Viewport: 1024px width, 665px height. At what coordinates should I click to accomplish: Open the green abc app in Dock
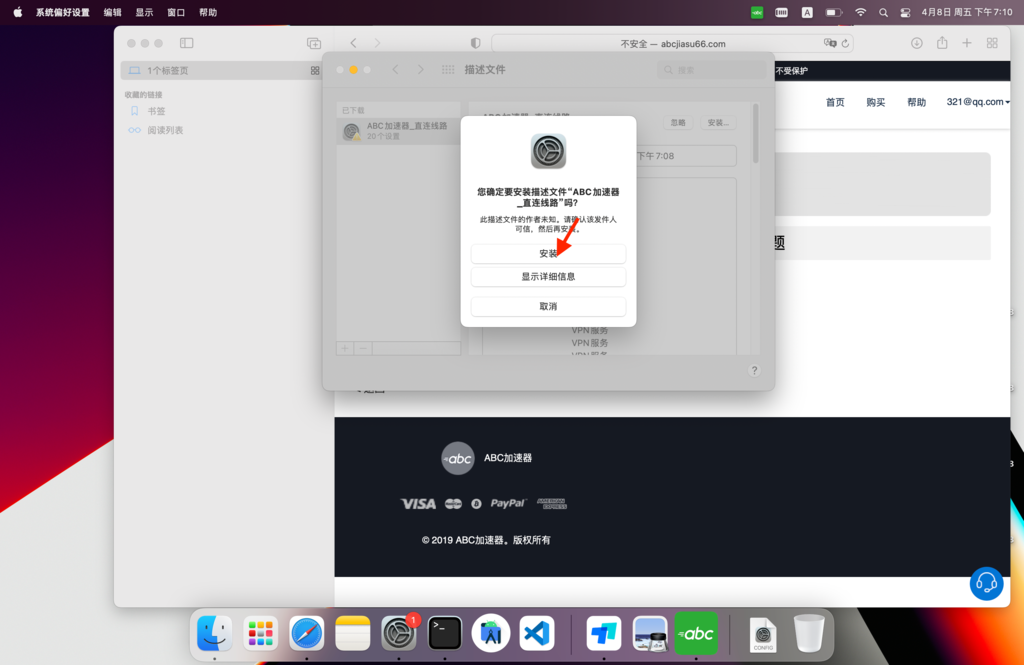[x=696, y=633]
